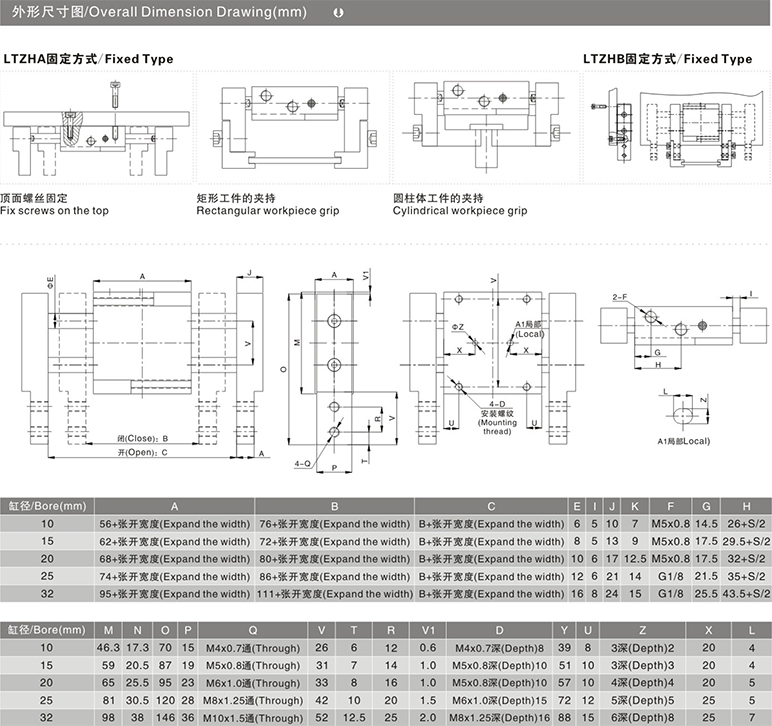
Task: Click the '6深(Depth)8' cell
Action: (643, 718)
